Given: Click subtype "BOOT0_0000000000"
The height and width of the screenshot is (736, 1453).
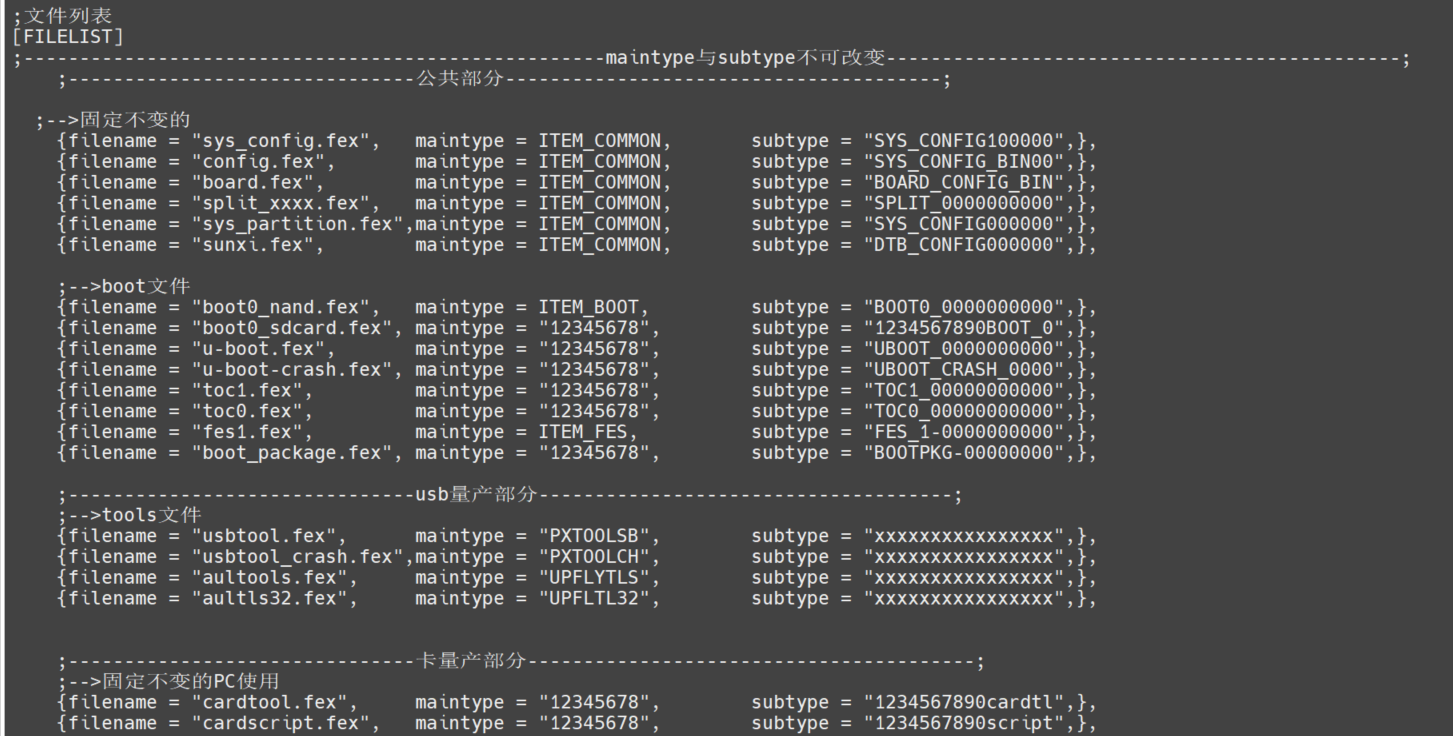Looking at the screenshot, I should [964, 308].
